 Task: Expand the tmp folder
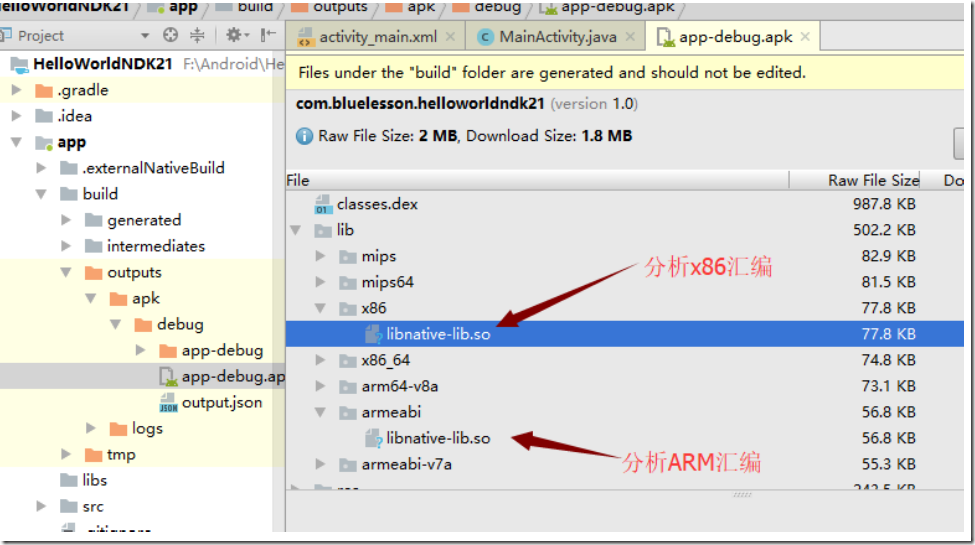point(66,455)
